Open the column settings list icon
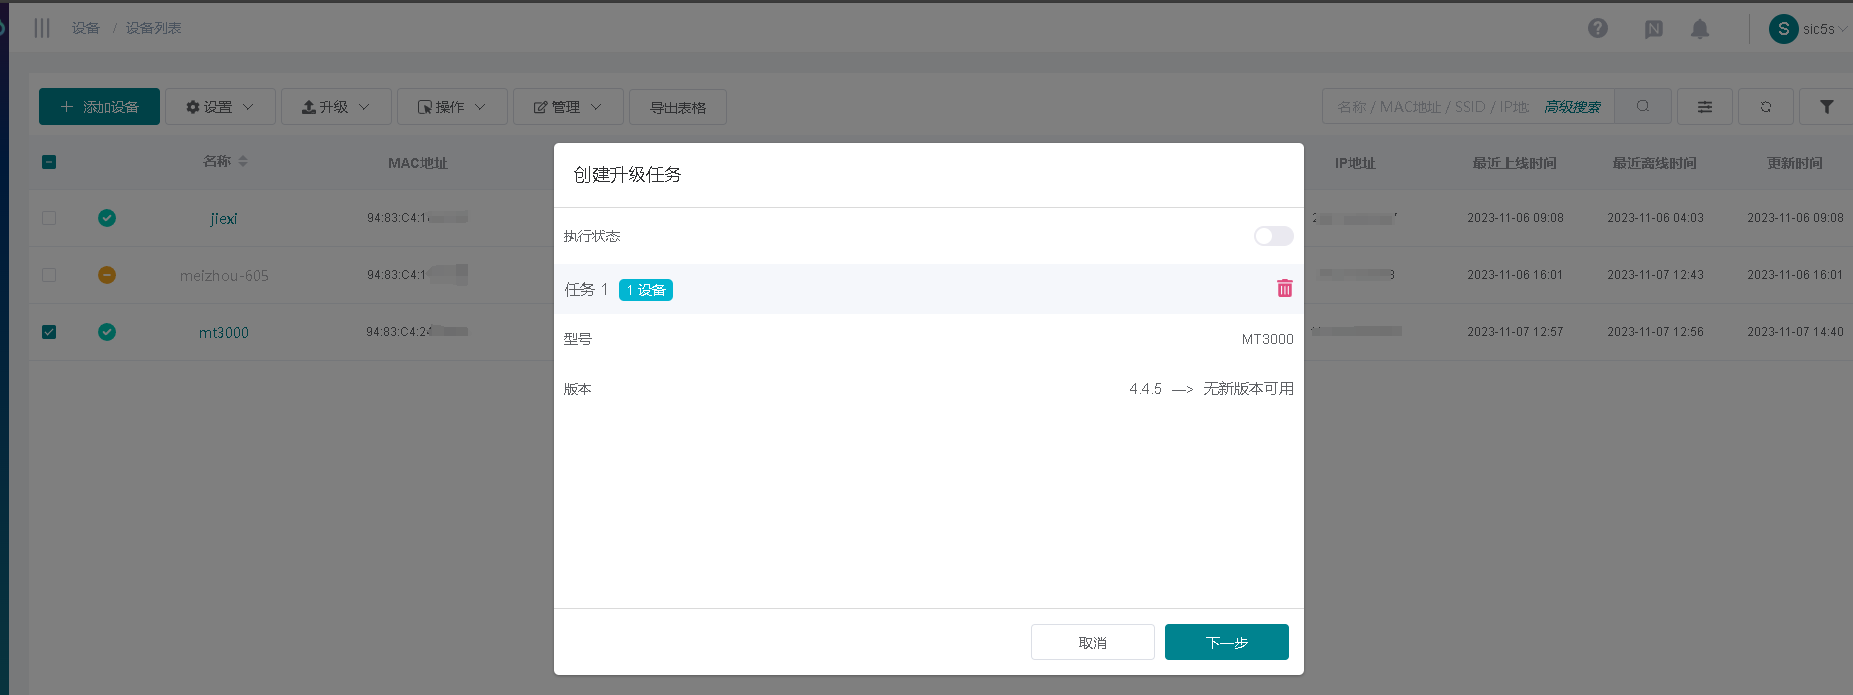This screenshot has width=1853, height=695. coord(1704,107)
